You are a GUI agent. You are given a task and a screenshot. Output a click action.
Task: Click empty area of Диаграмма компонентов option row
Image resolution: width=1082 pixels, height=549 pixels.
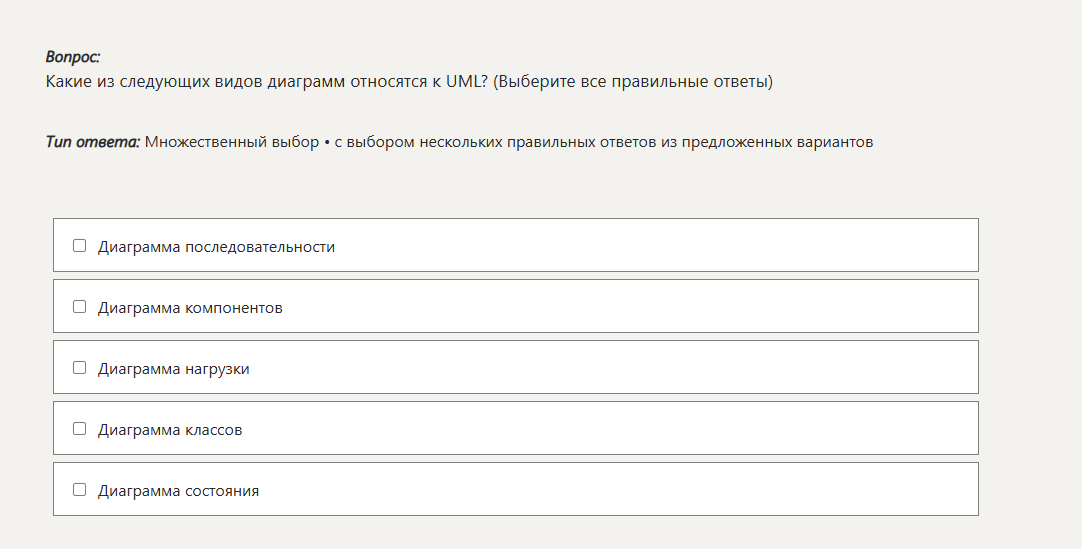650,306
